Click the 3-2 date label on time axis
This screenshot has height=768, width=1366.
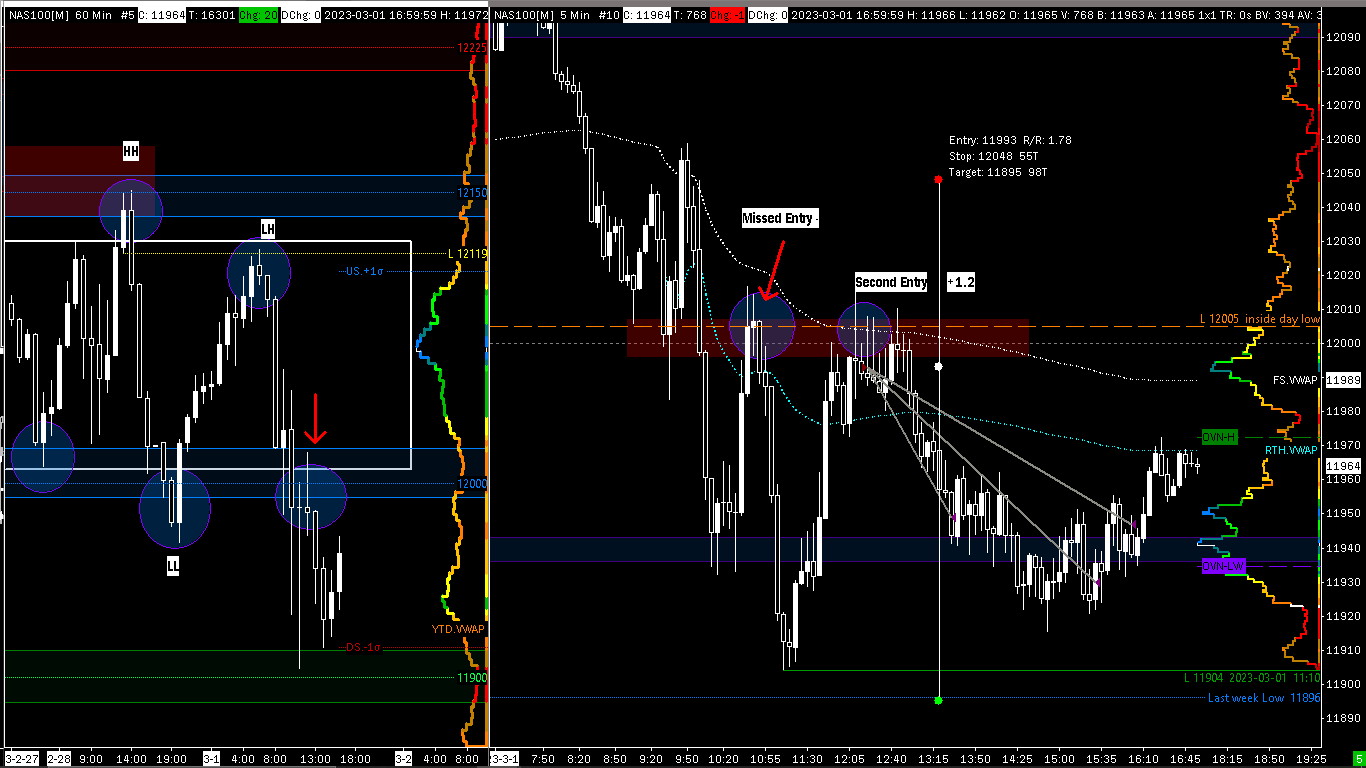tap(404, 759)
